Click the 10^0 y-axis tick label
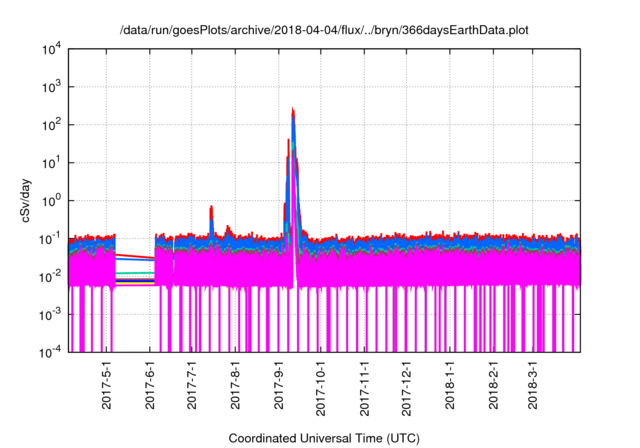Screen dimensions: 640x448 click(52, 201)
